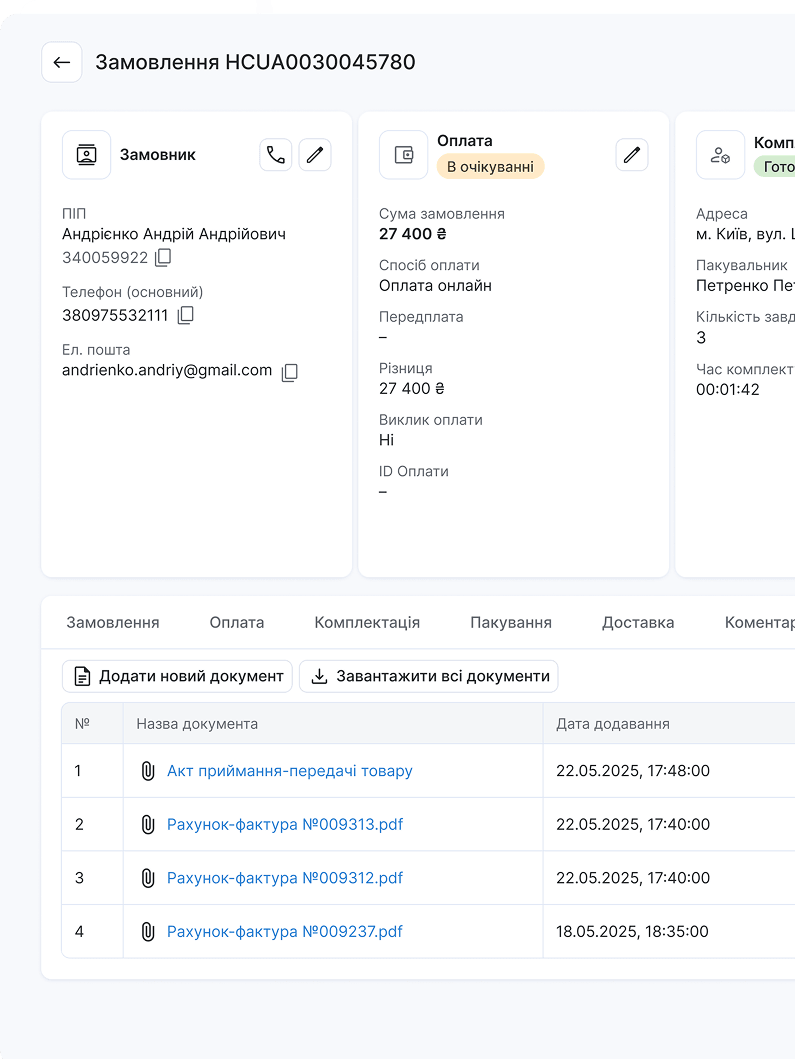The height and width of the screenshot is (1059, 795).
Task: Copy phone number 380975532111
Action: click(x=186, y=315)
